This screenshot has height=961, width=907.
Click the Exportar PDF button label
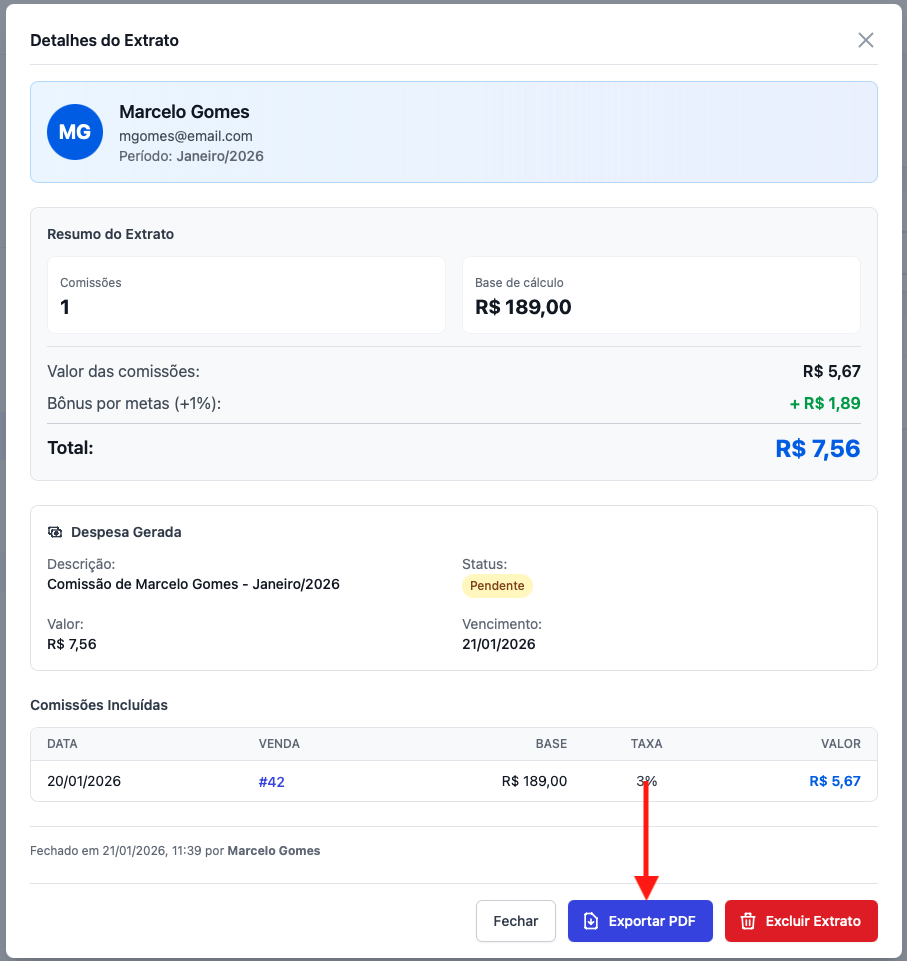click(x=651, y=921)
